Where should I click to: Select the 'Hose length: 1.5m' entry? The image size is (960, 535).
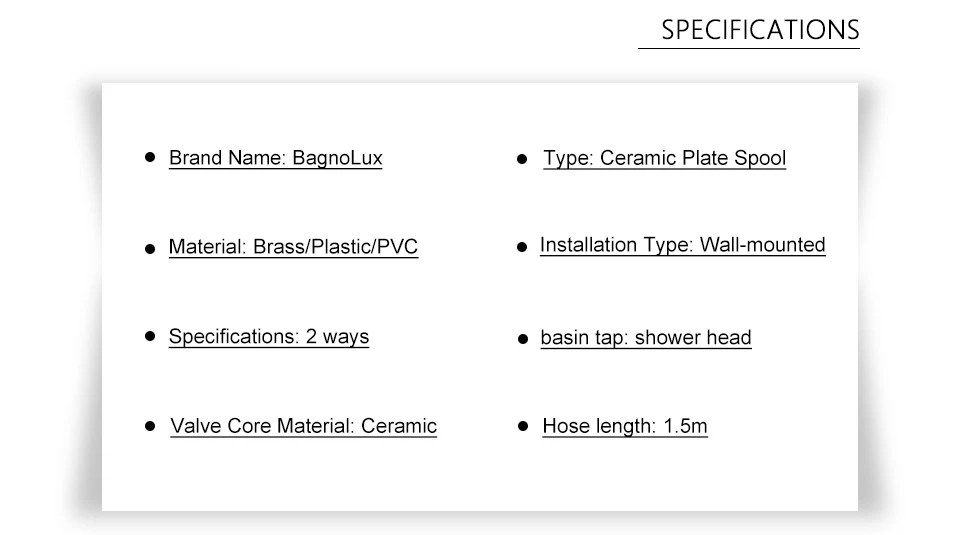(x=624, y=427)
